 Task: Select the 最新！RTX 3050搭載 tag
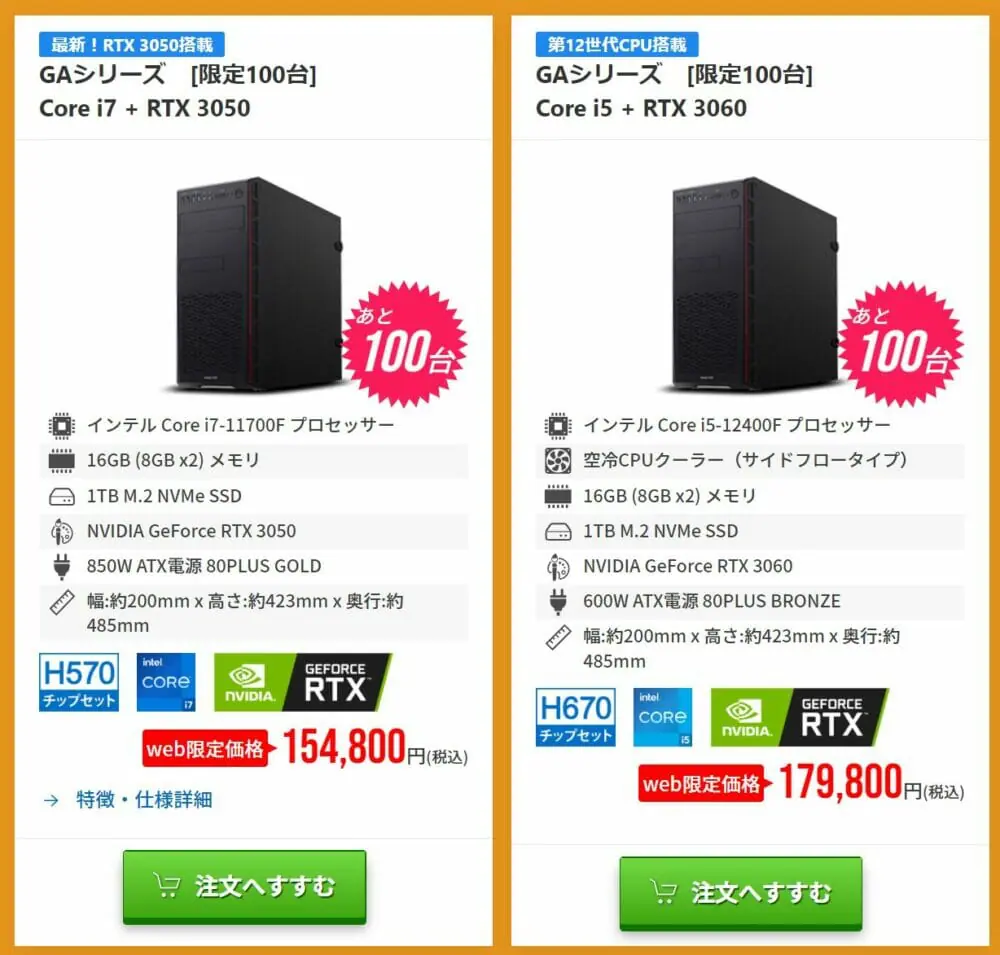pos(132,45)
